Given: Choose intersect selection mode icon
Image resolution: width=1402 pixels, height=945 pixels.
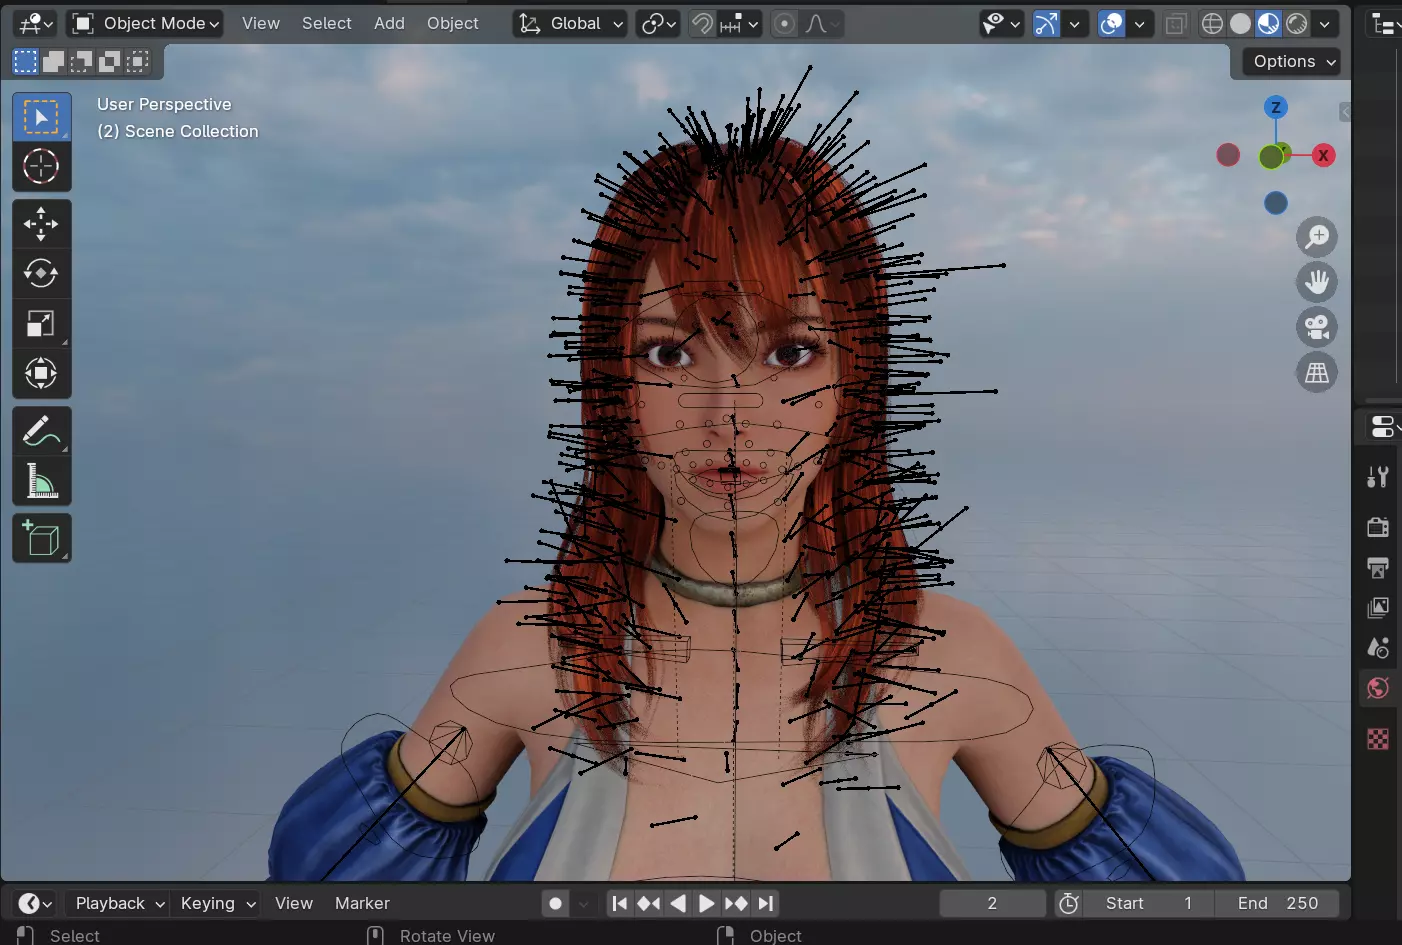Looking at the screenshot, I should (138, 62).
